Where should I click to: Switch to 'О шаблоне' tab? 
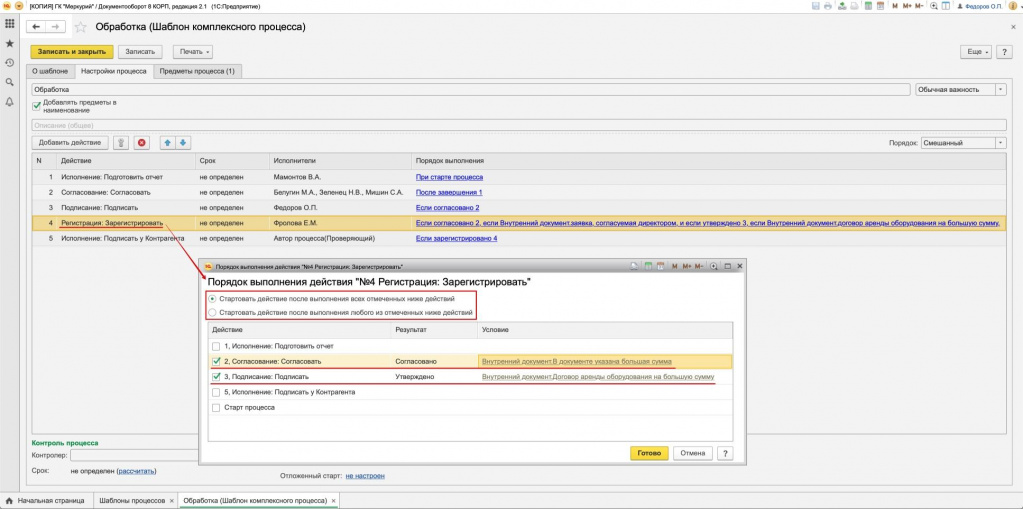pos(50,72)
